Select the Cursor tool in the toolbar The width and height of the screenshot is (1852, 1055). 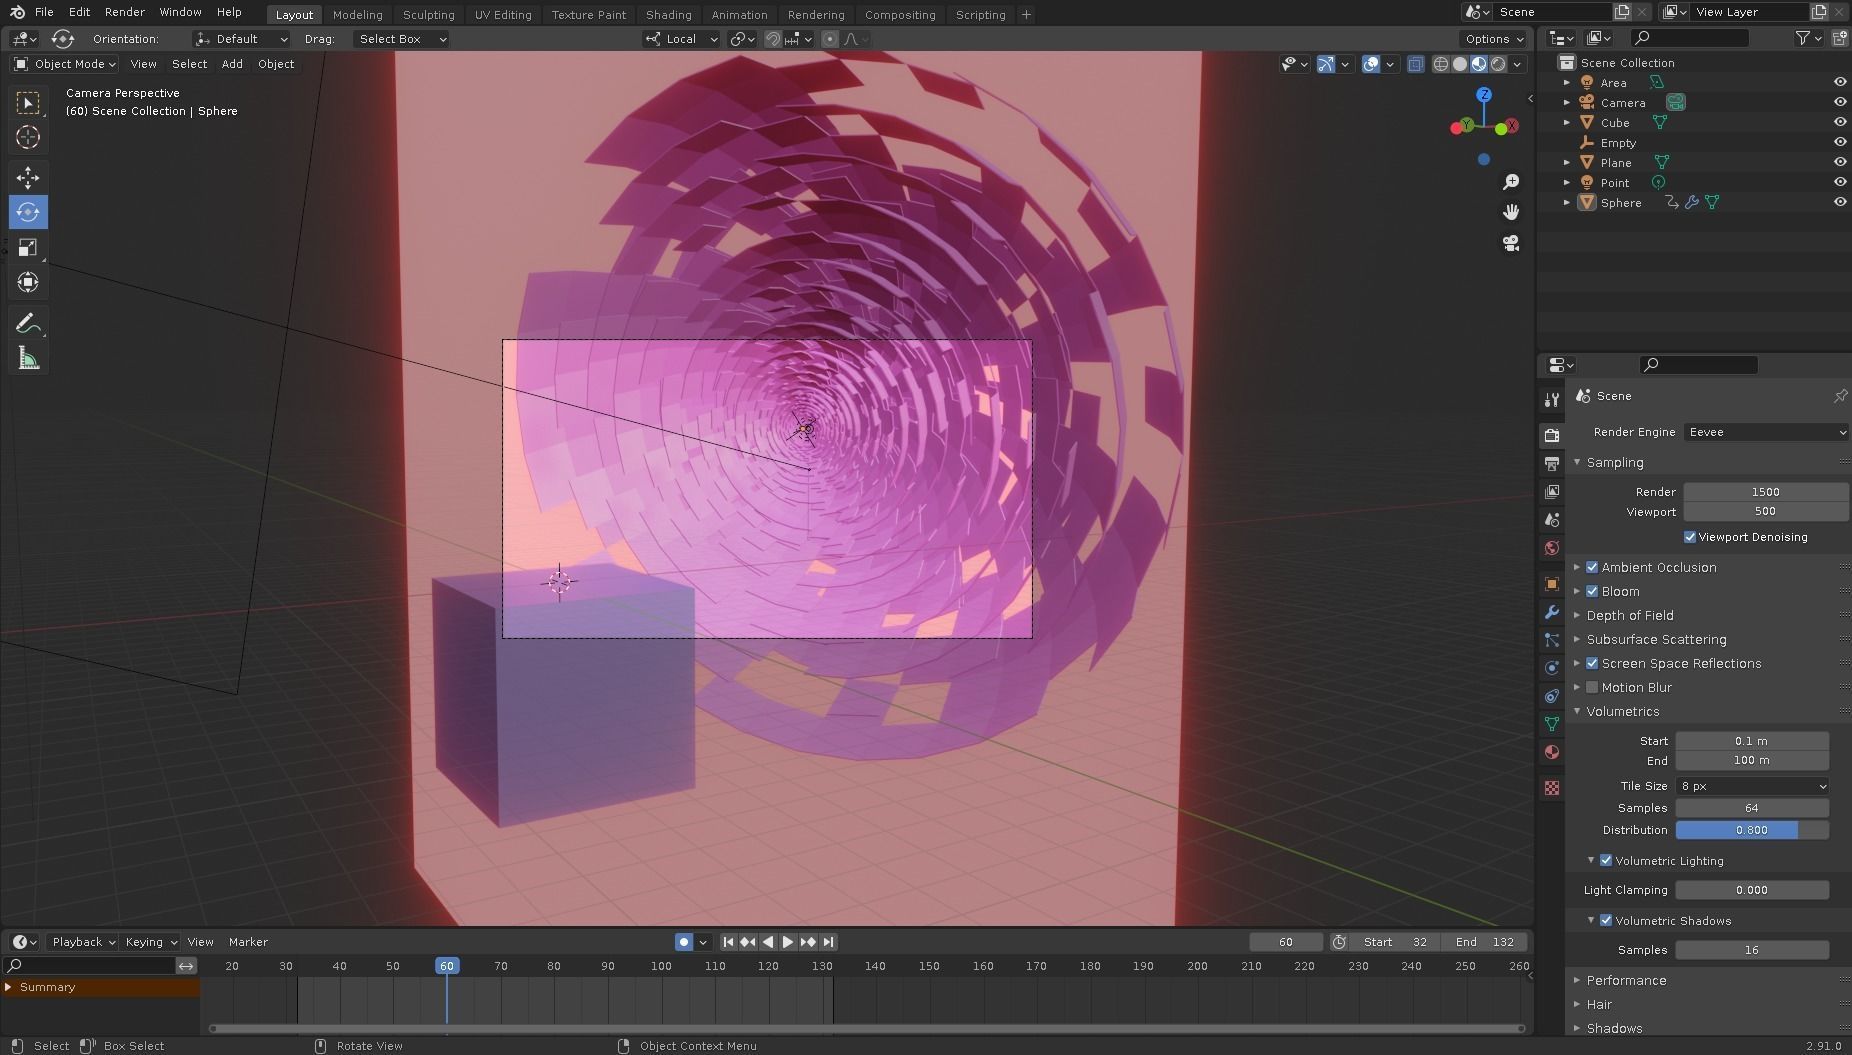(28, 137)
